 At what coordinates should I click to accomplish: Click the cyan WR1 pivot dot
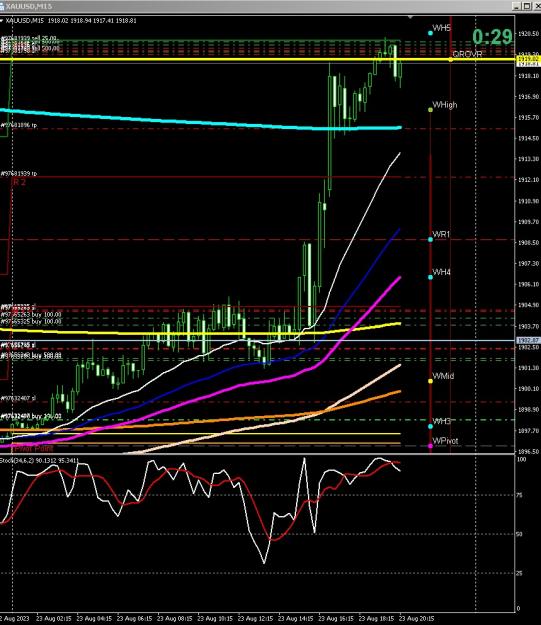click(x=430, y=240)
